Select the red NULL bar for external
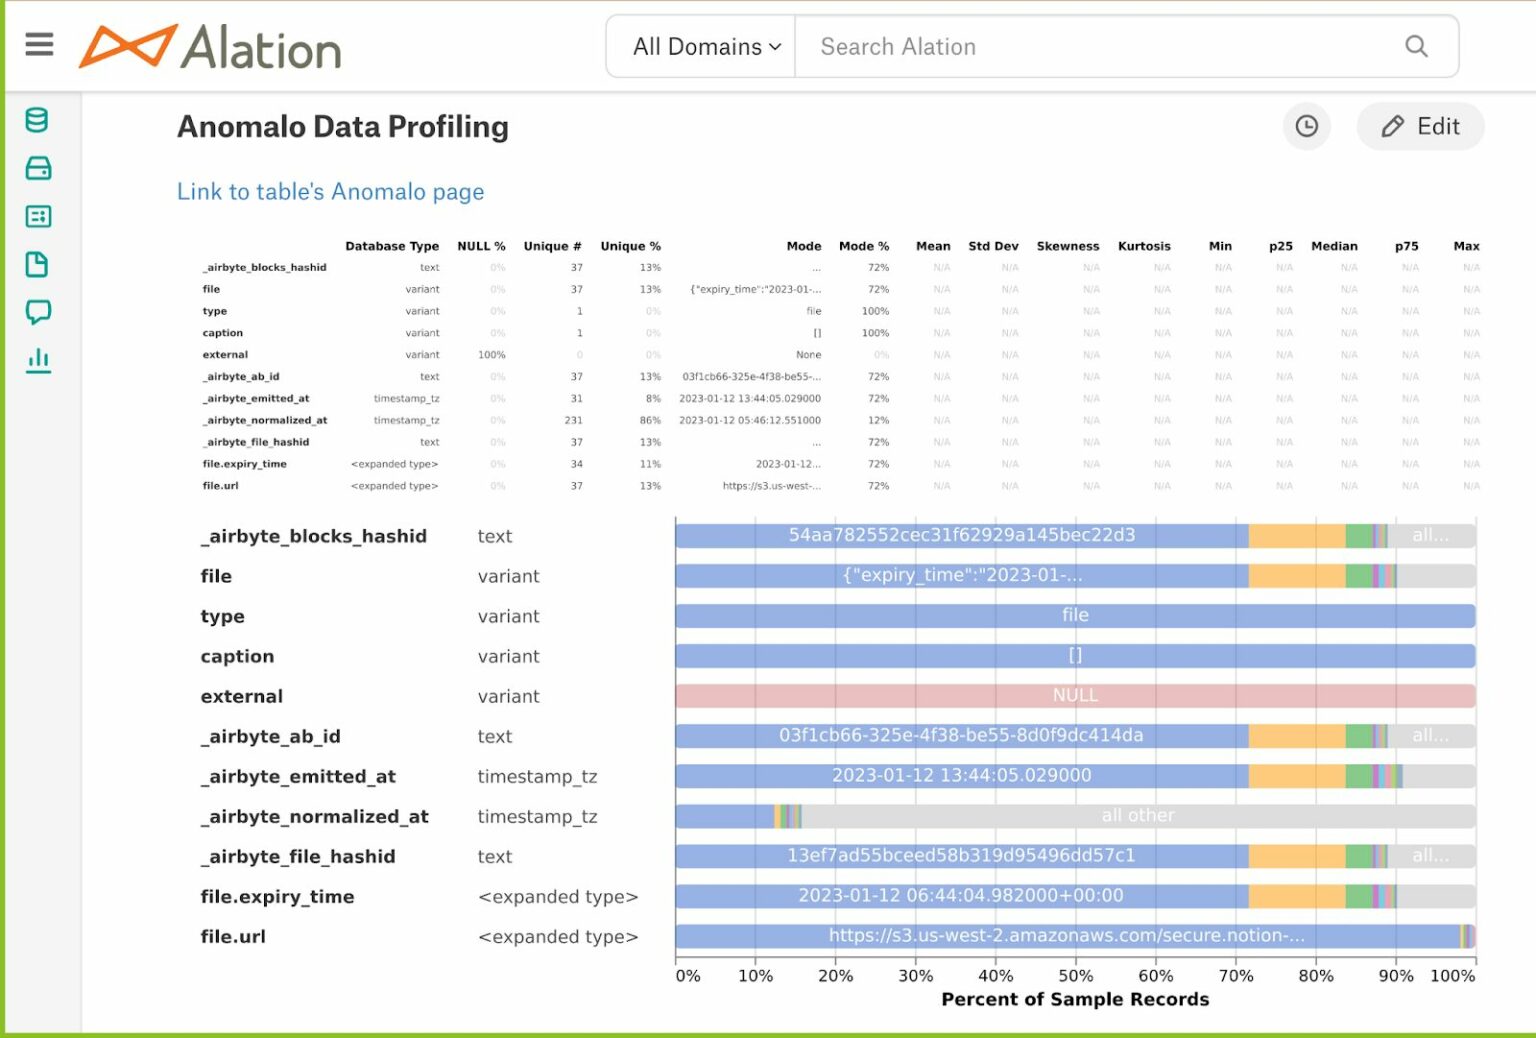This screenshot has width=1536, height=1038. click(1075, 696)
